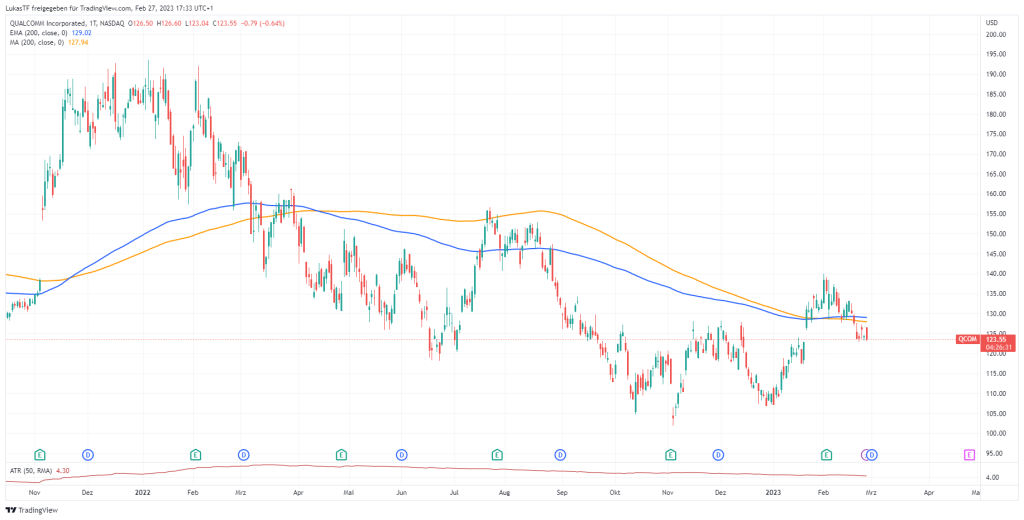Click the green earnings marker at Feb 2023
This screenshot has height=520, width=1024.
827,455
